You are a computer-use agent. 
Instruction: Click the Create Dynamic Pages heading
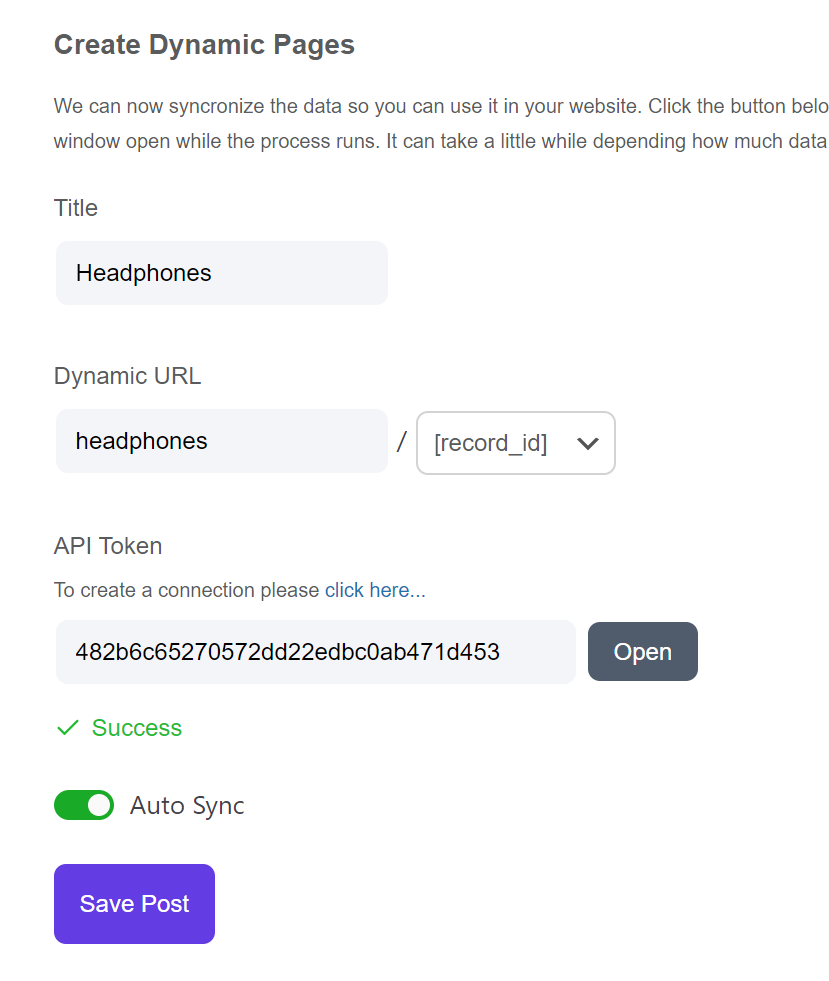point(204,44)
